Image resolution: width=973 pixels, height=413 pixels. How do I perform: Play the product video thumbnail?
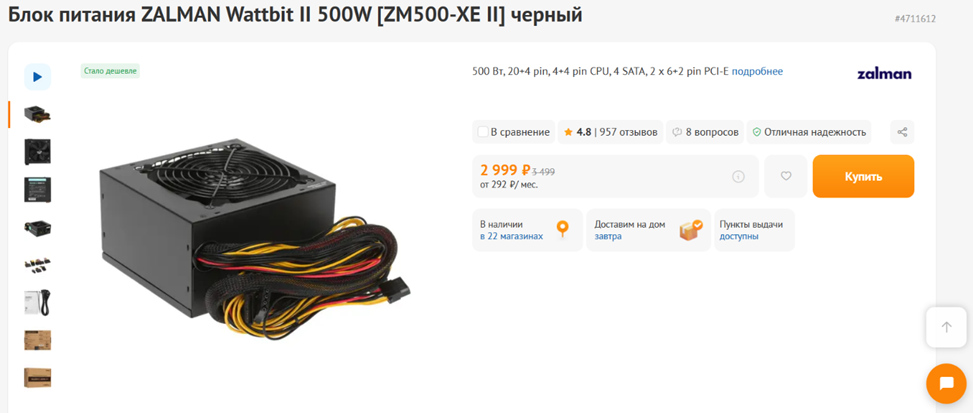tap(37, 77)
